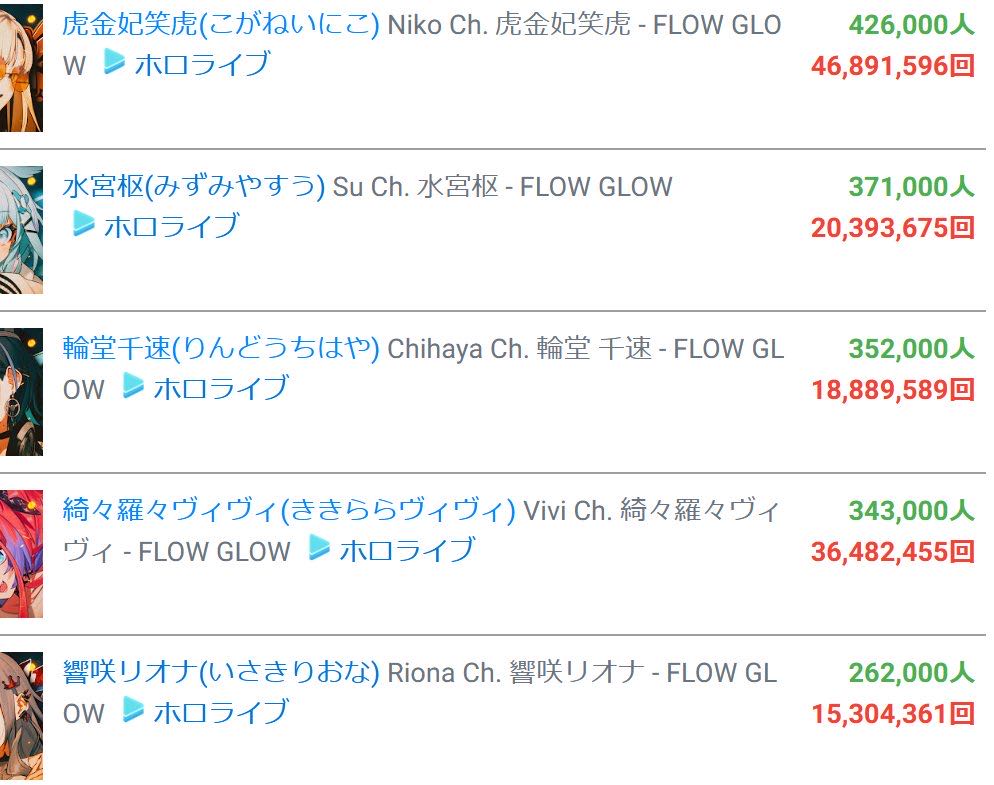Click Niko's orange-glasses avatar thumbnail

tap(21, 68)
